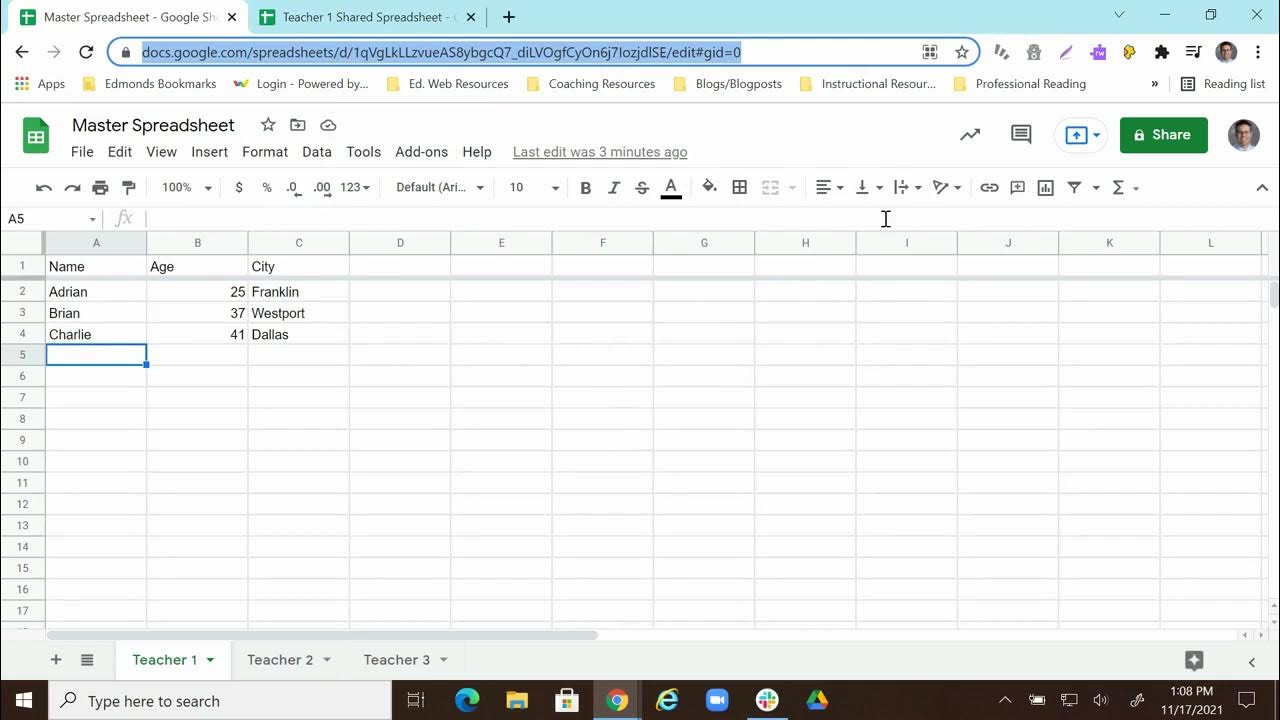
Task: Open the Explore panel button
Action: pos(1193,660)
